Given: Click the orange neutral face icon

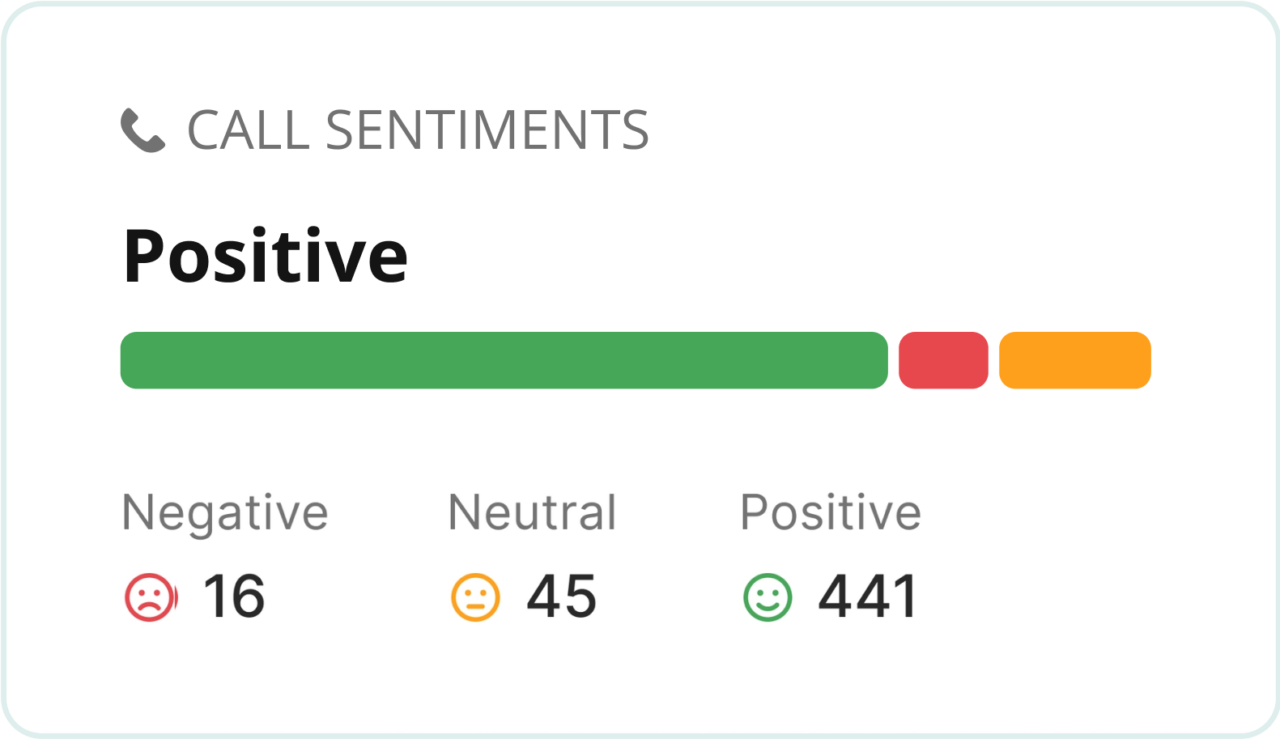Looking at the screenshot, I should (x=475, y=597).
